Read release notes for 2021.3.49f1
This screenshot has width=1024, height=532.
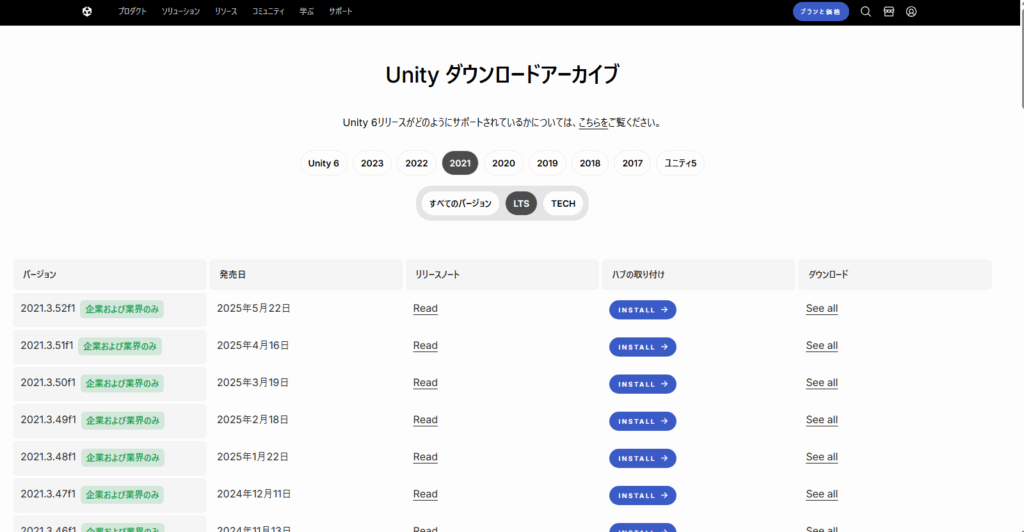(x=425, y=420)
